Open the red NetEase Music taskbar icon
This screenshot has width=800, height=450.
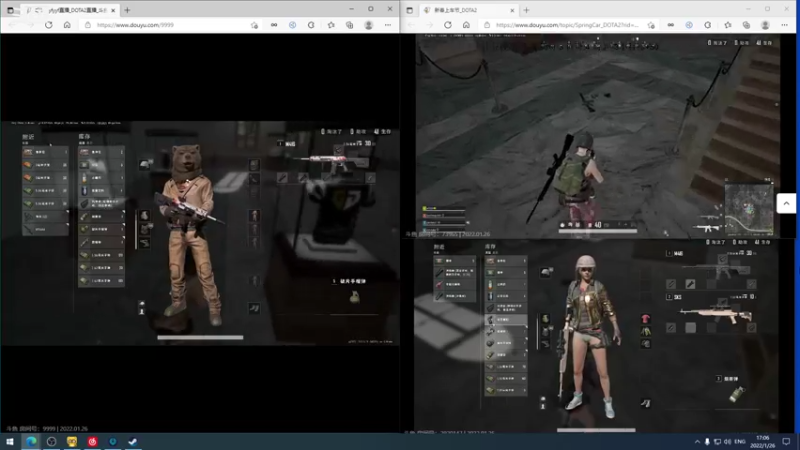(92, 441)
